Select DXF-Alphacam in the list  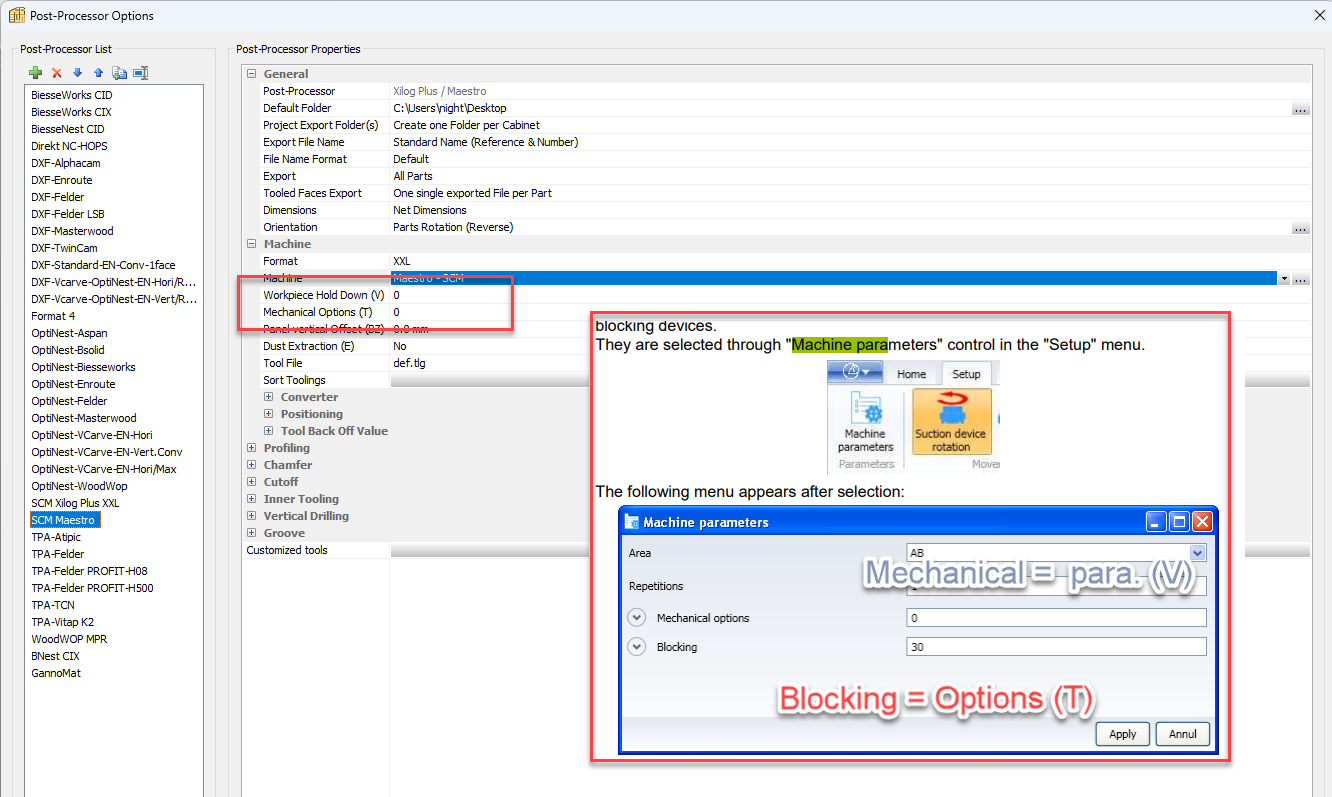tap(65, 163)
